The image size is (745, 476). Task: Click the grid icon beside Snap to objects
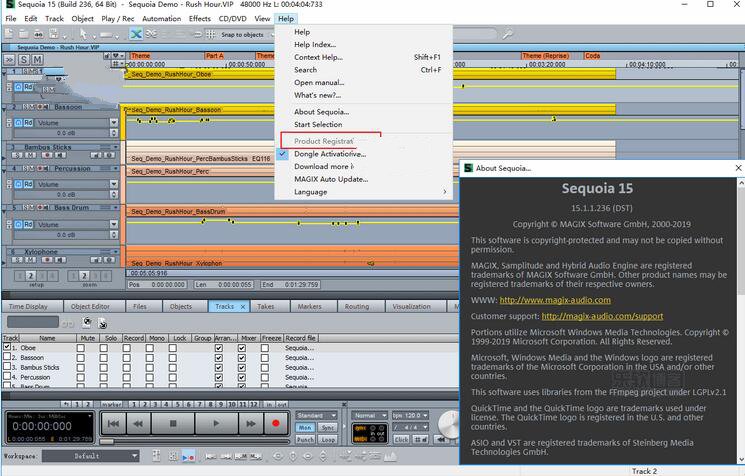pos(210,34)
